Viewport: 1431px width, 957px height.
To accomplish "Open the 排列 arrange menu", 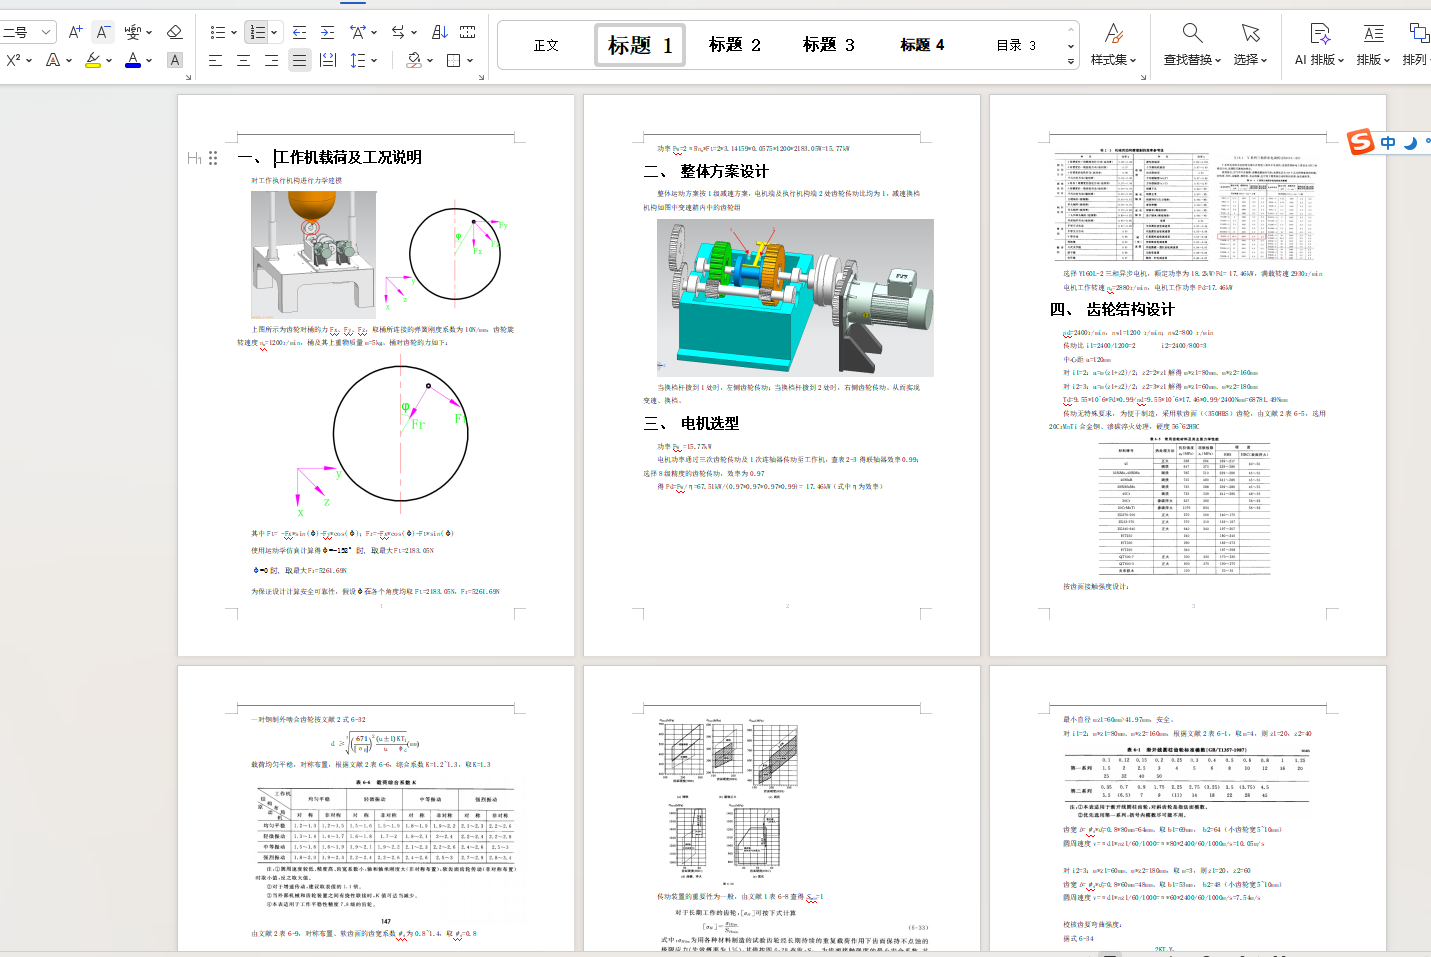I will tap(1416, 45).
